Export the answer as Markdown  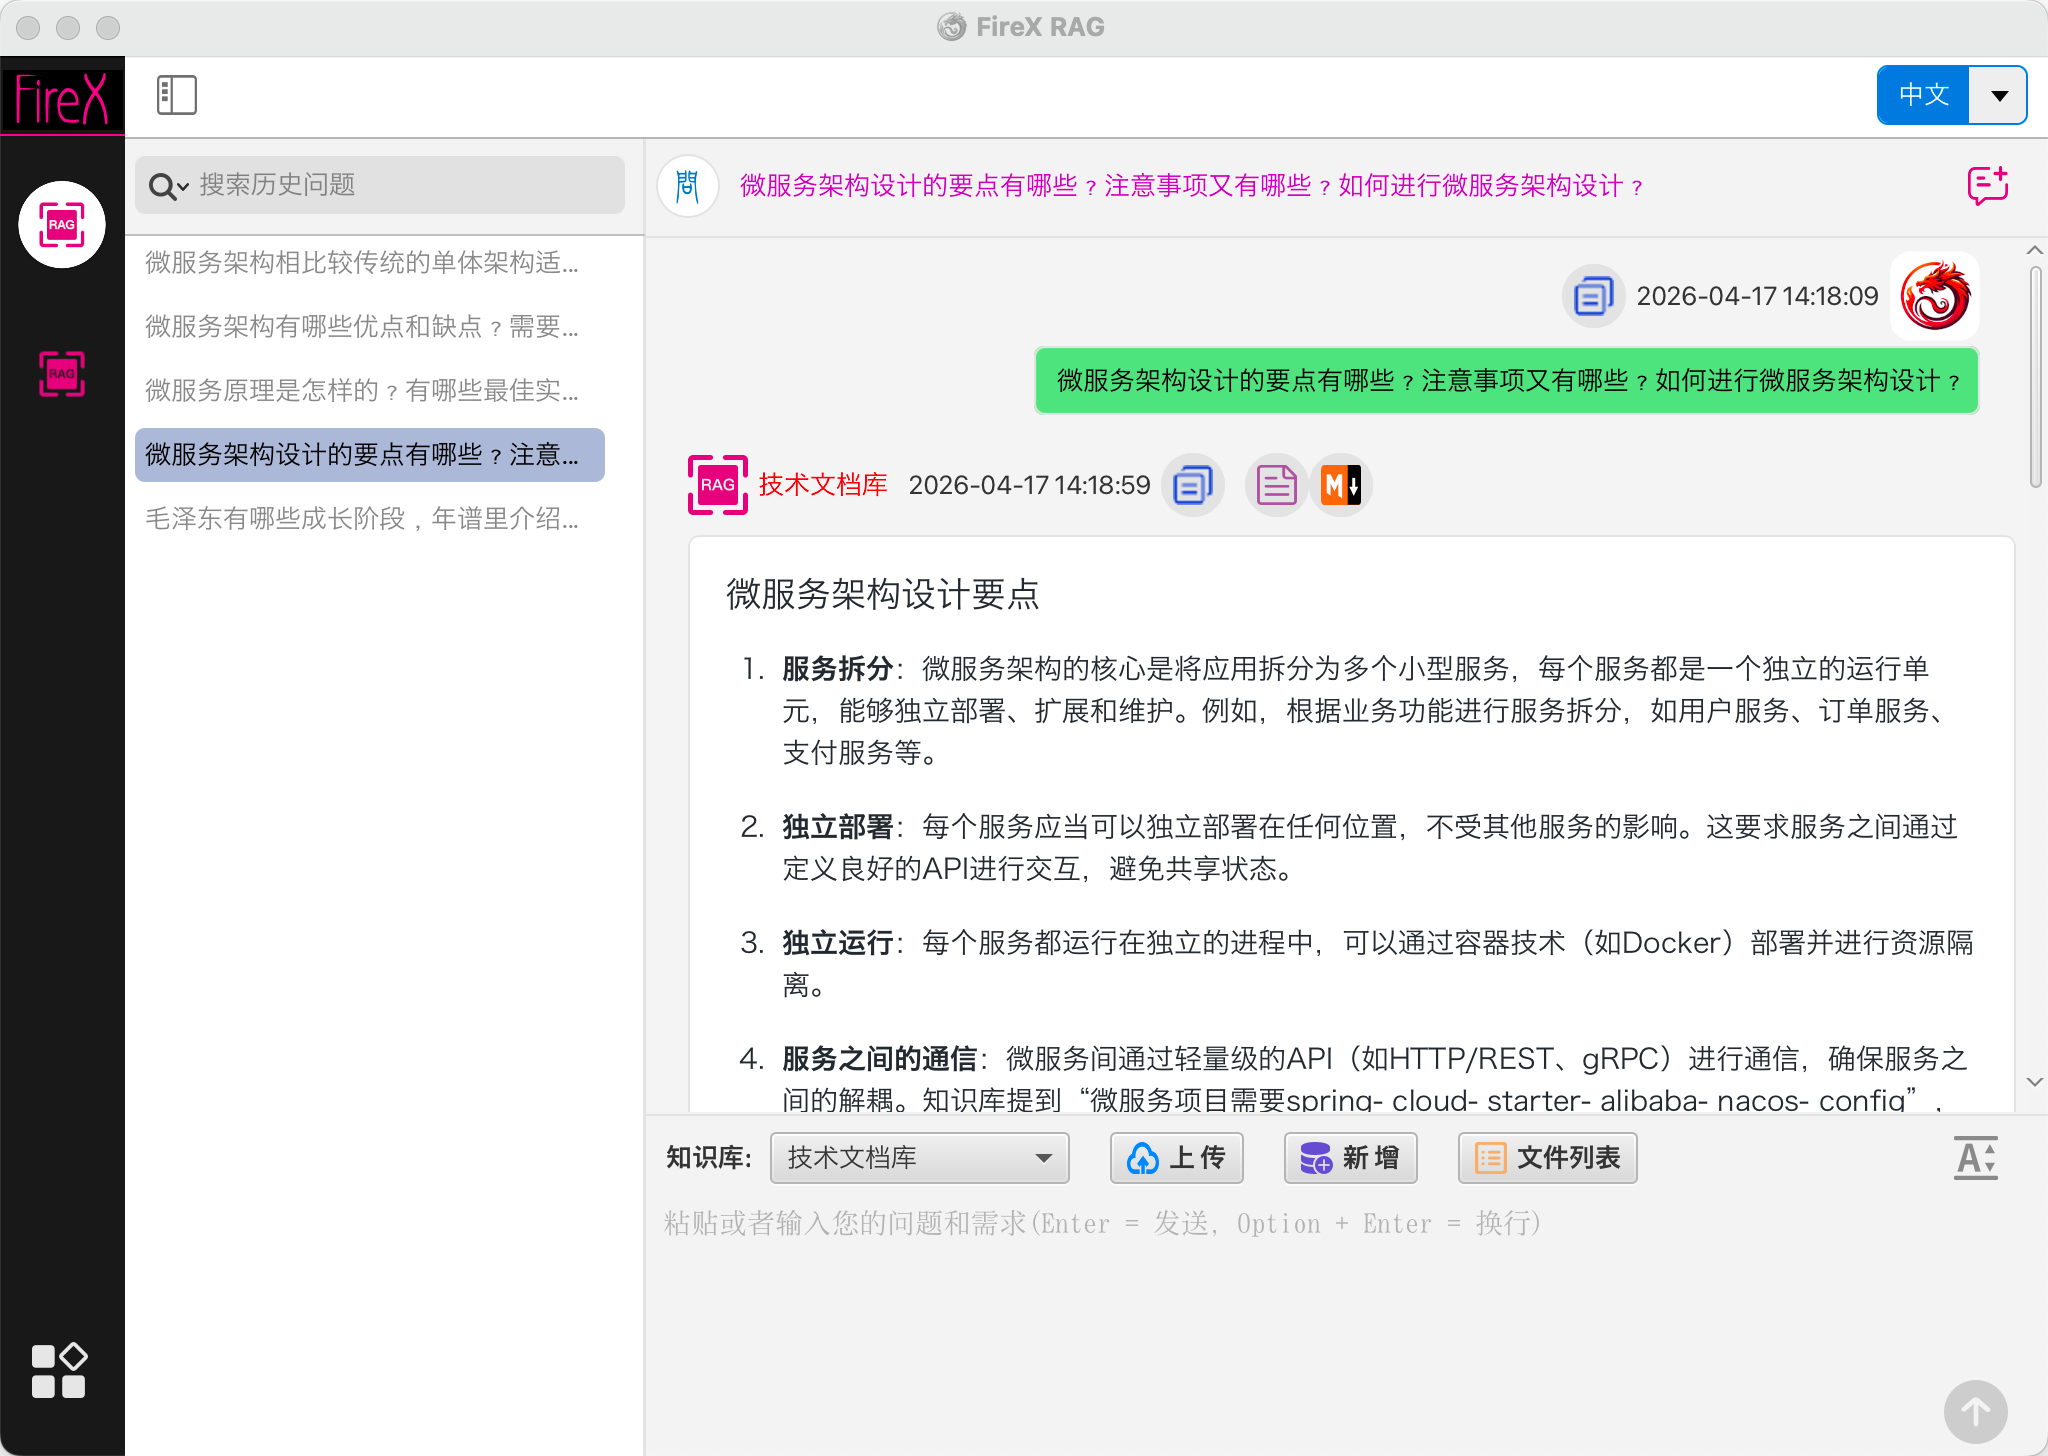[x=1340, y=485]
